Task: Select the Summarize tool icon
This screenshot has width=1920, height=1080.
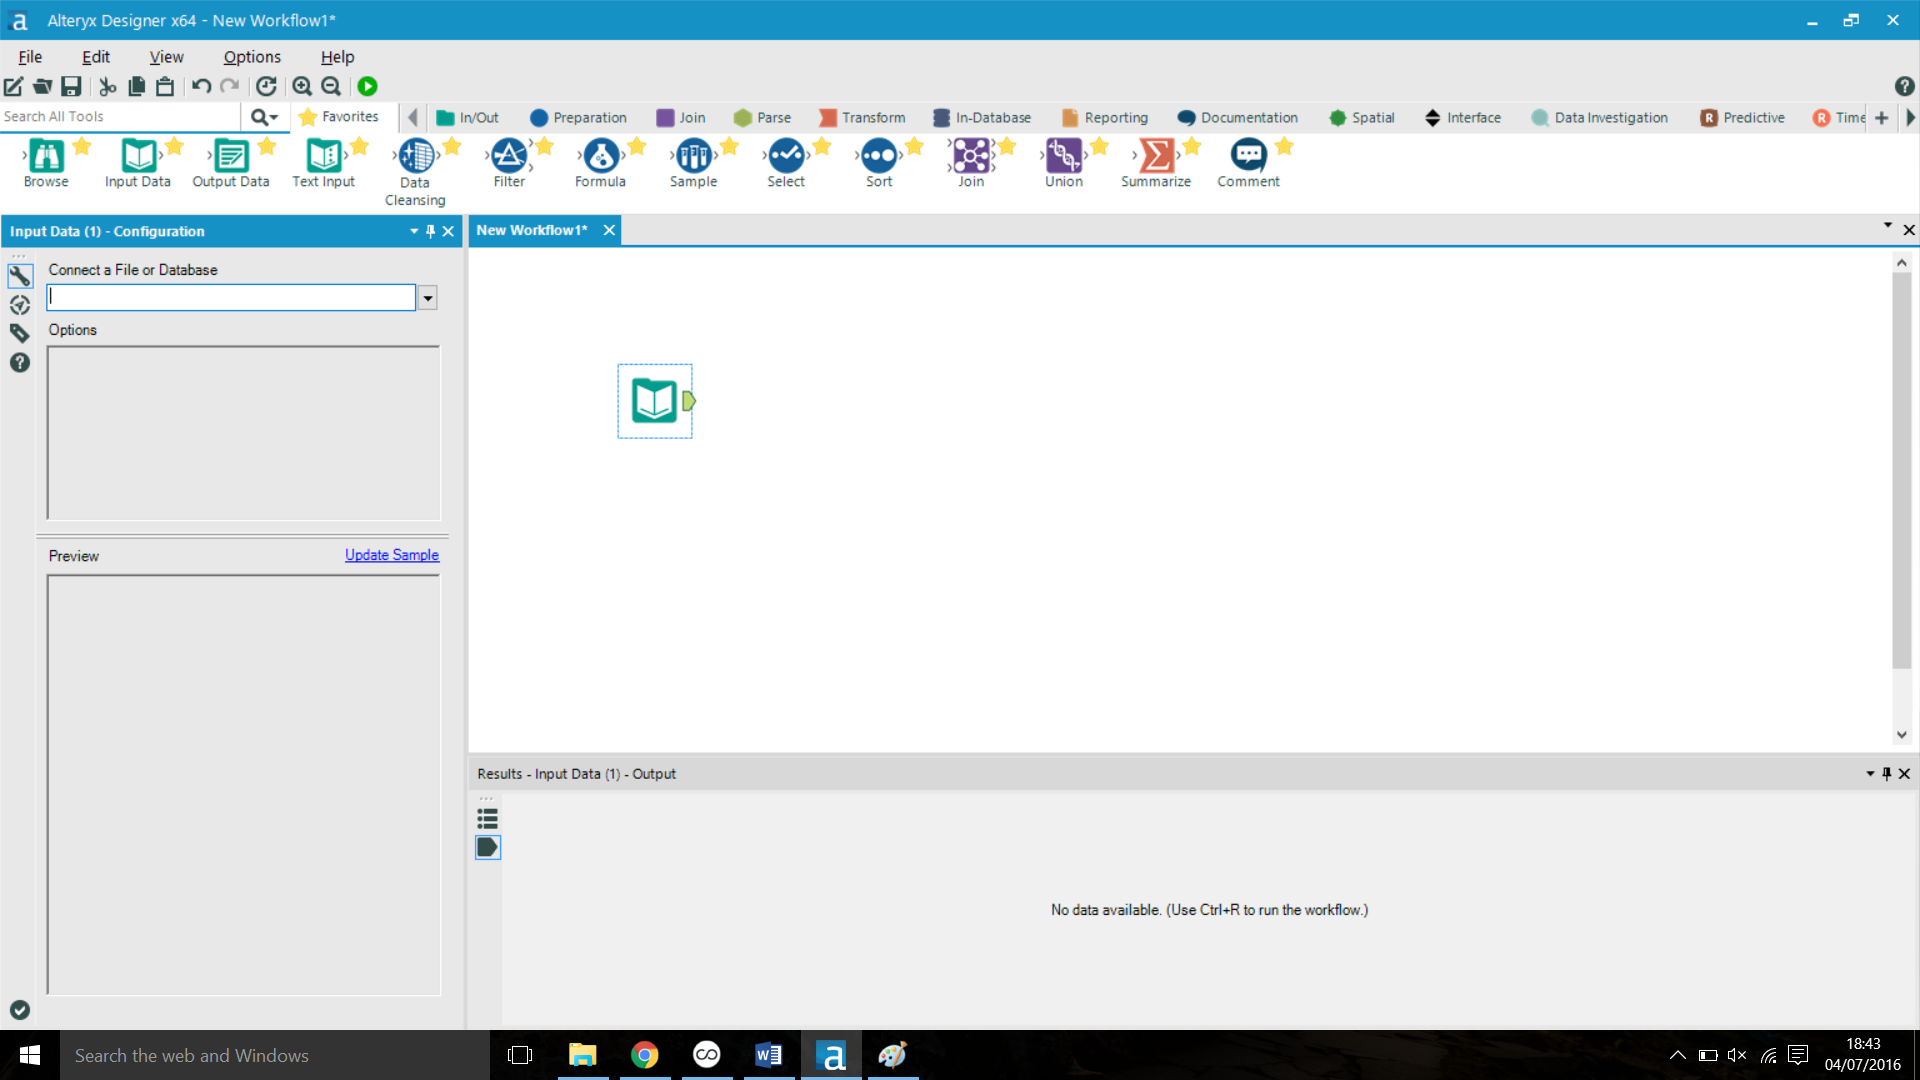Action: [x=1155, y=157]
